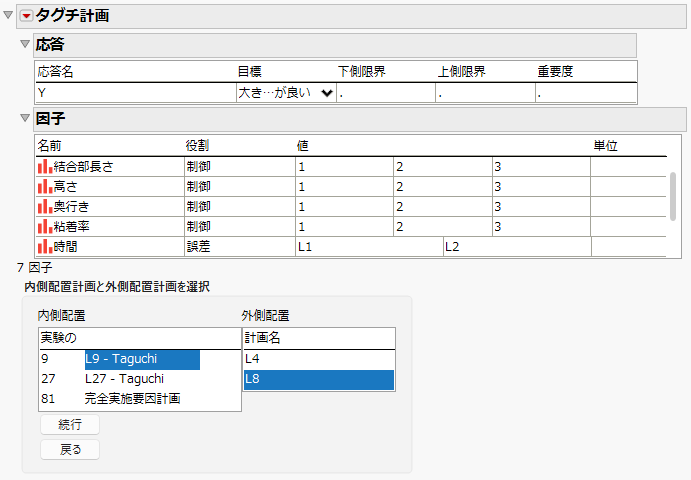Viewport: 691px width, 480px height.
Task: Select the factor name 結合部長さ
Action: (83, 167)
